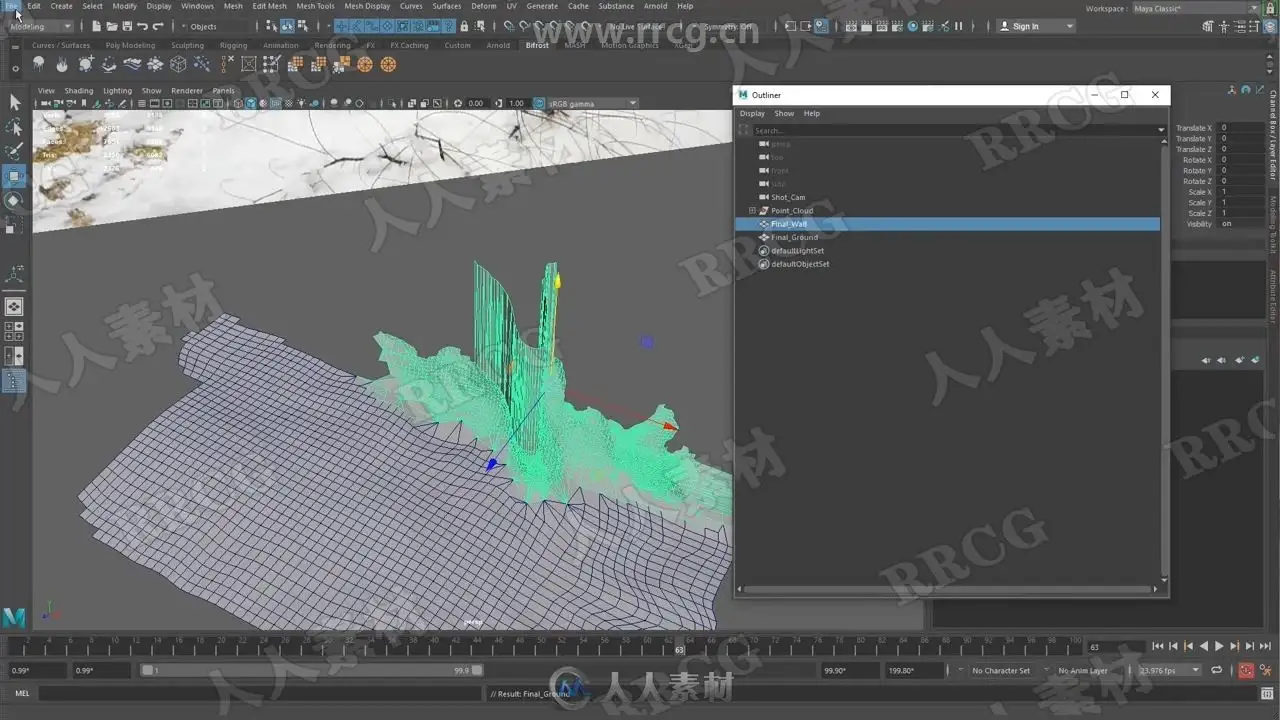Expand the Point_Cloud node in the Outliner
This screenshot has height=720, width=1280.
pos(752,211)
